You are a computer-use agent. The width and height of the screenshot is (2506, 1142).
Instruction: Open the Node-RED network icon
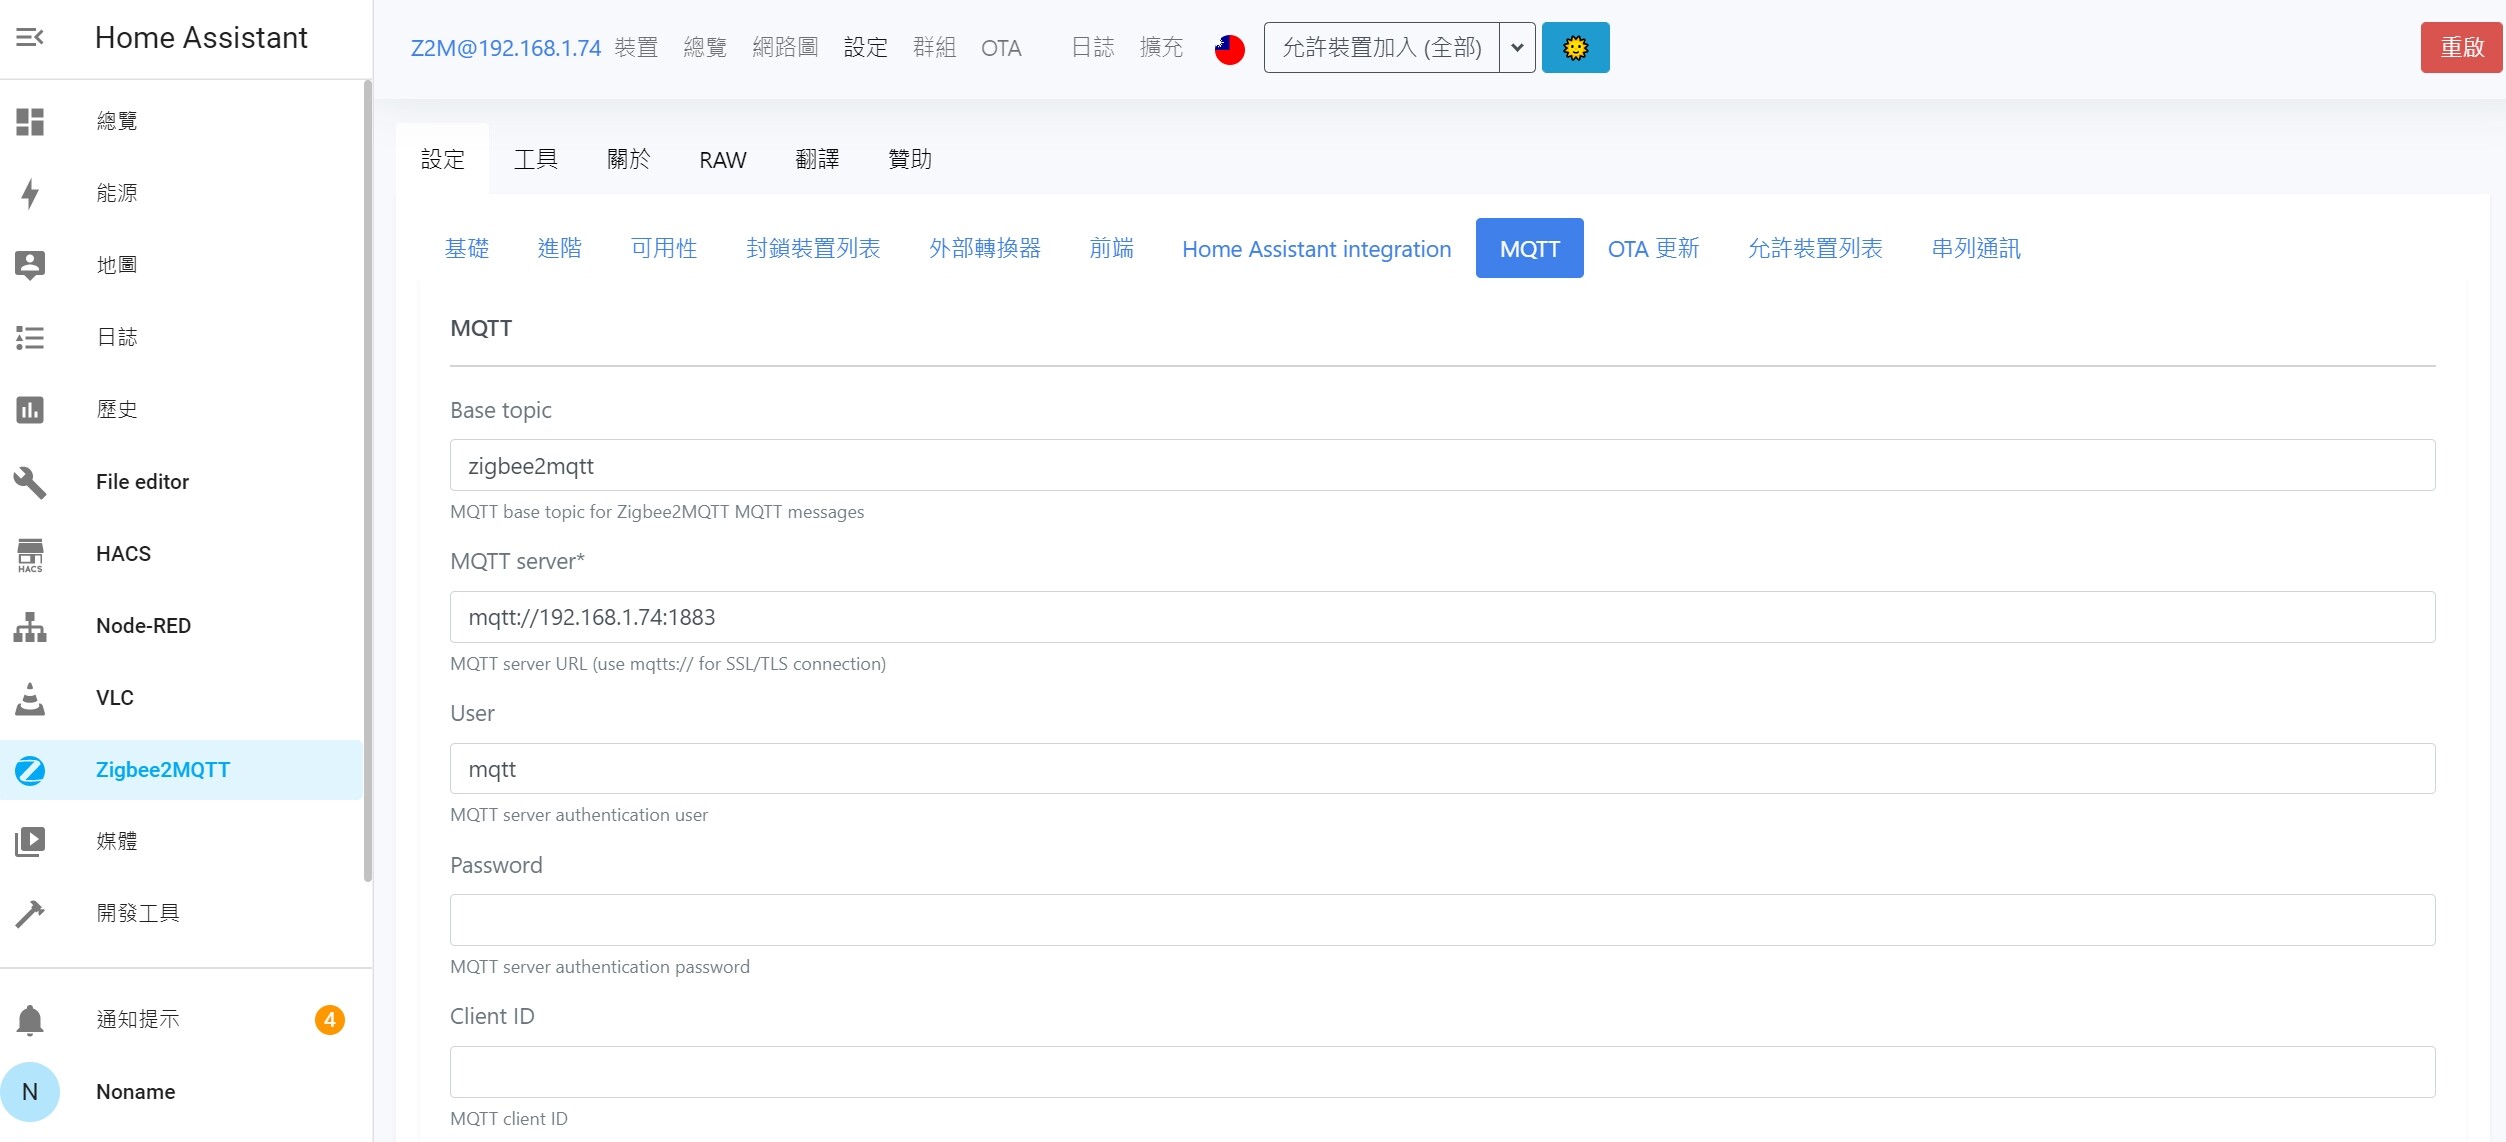(x=30, y=626)
